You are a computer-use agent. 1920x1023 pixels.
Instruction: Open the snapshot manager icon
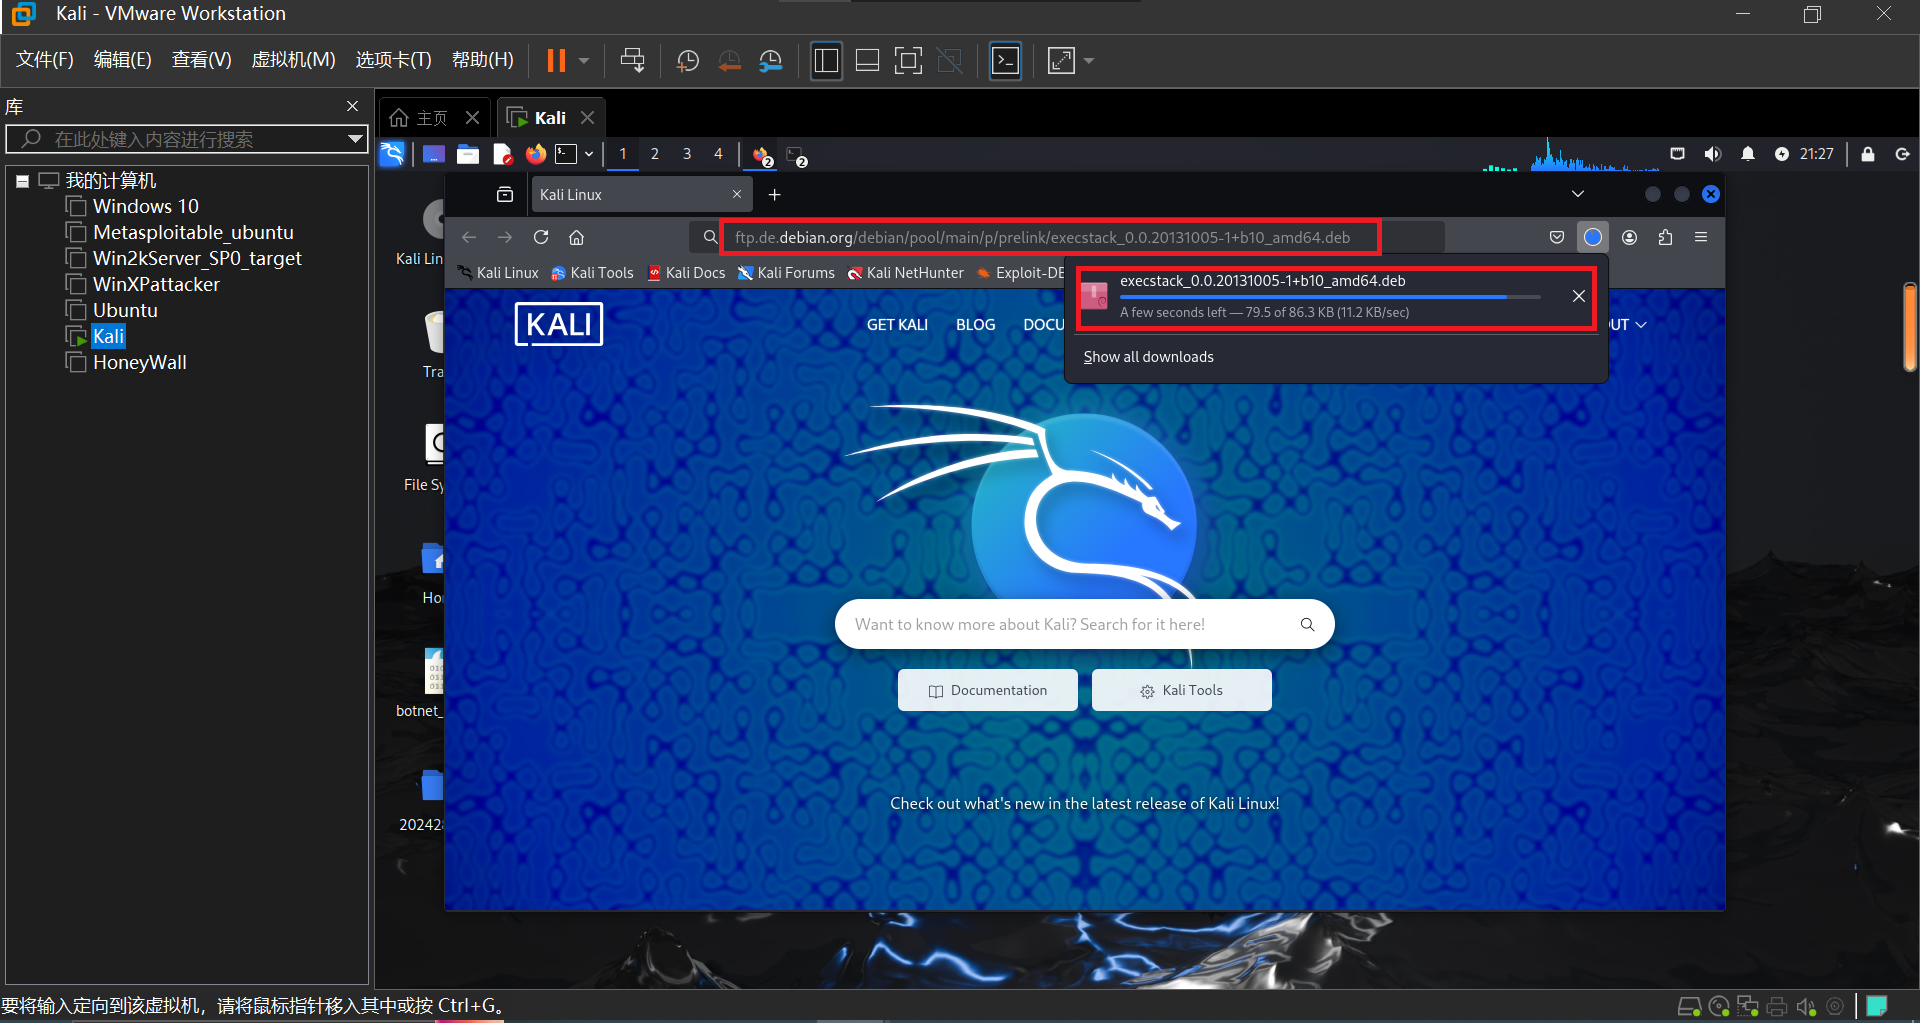[770, 61]
